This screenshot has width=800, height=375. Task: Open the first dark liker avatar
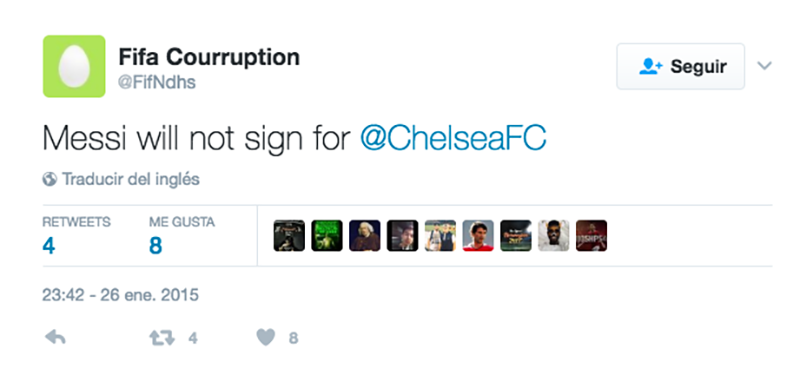289,236
